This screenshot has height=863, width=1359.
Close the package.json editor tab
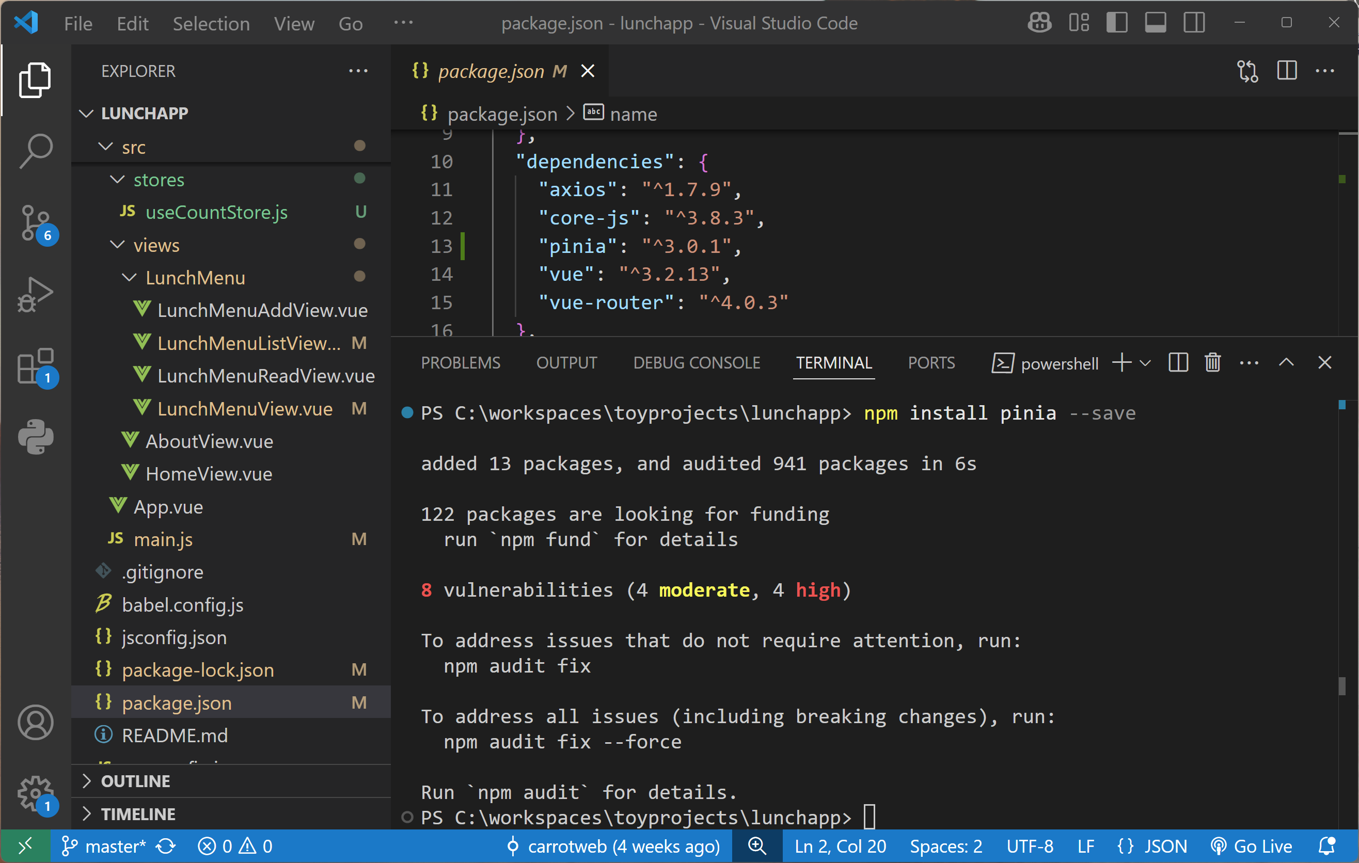[x=588, y=71]
